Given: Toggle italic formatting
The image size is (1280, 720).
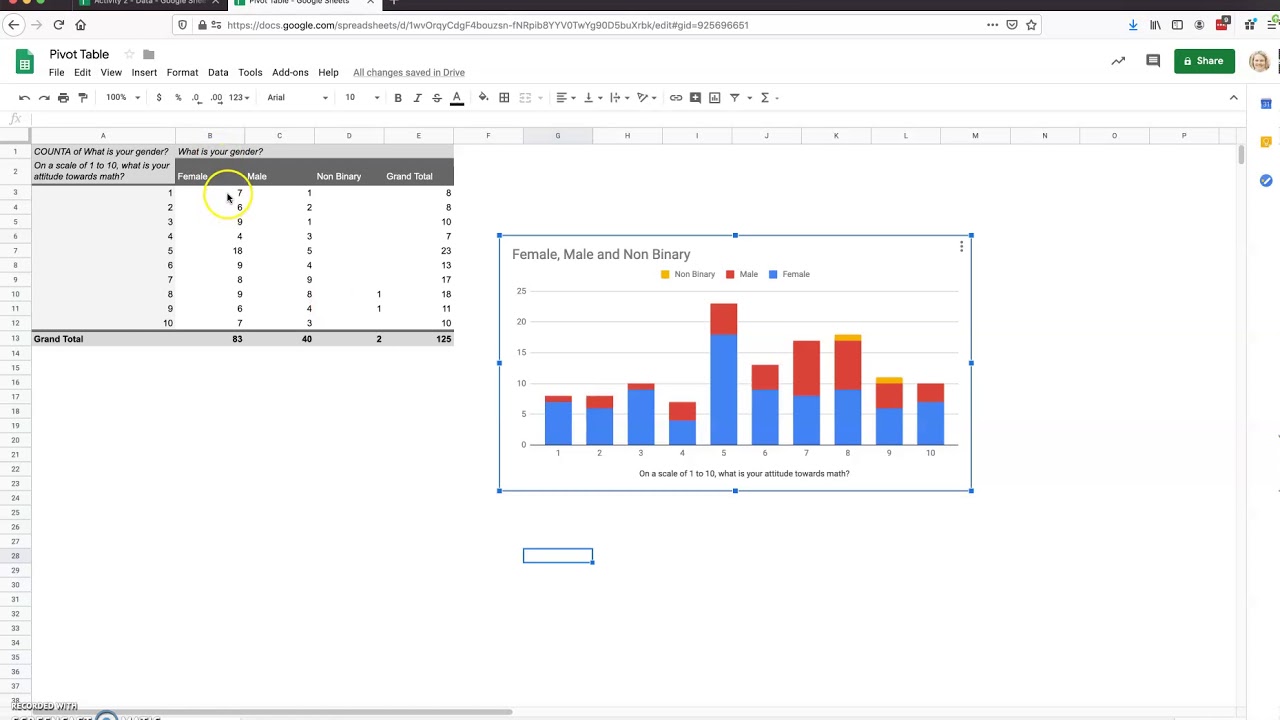Looking at the screenshot, I should point(417,97).
